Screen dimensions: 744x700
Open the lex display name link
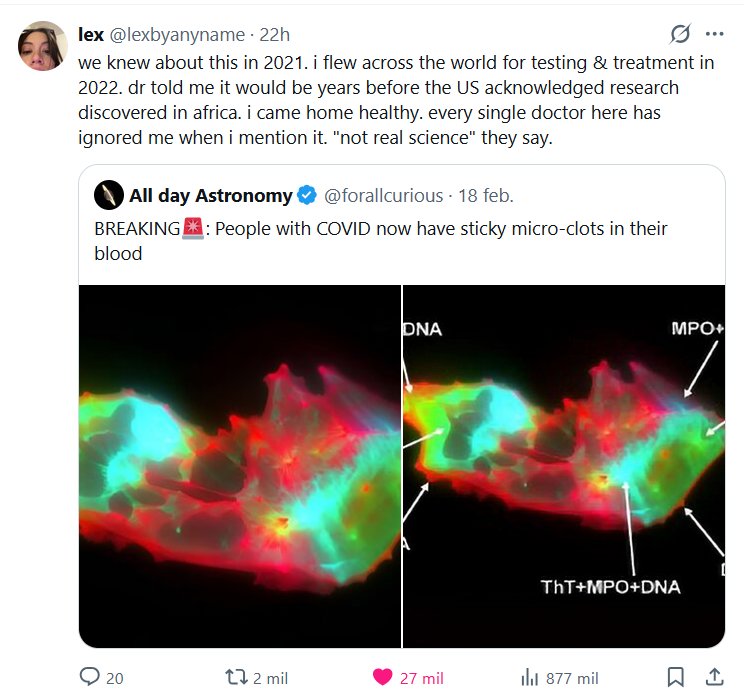(90, 34)
